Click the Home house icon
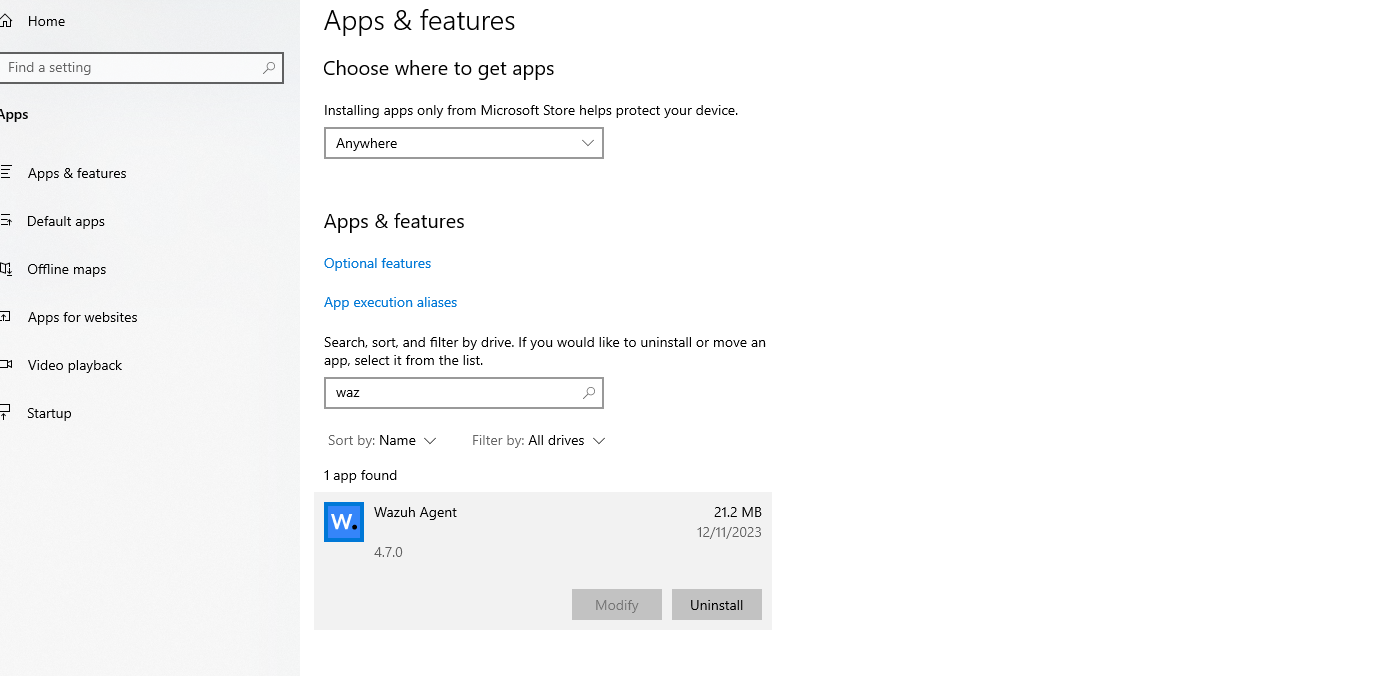This screenshot has height=676, width=1393. pos(6,21)
